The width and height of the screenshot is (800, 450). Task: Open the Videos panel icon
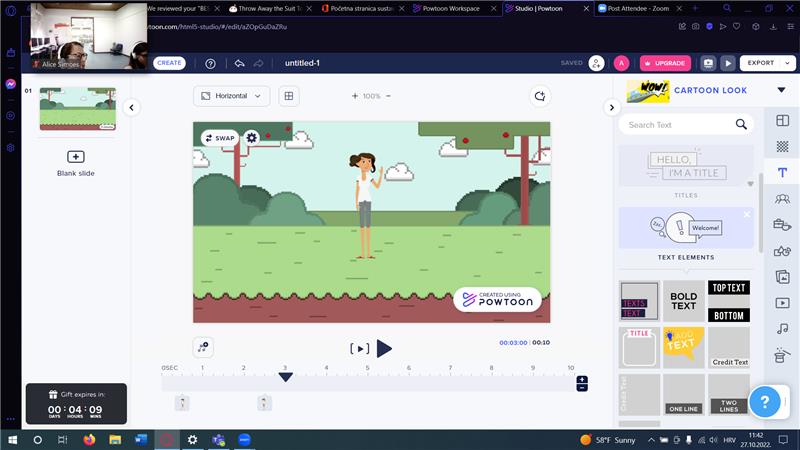point(782,303)
